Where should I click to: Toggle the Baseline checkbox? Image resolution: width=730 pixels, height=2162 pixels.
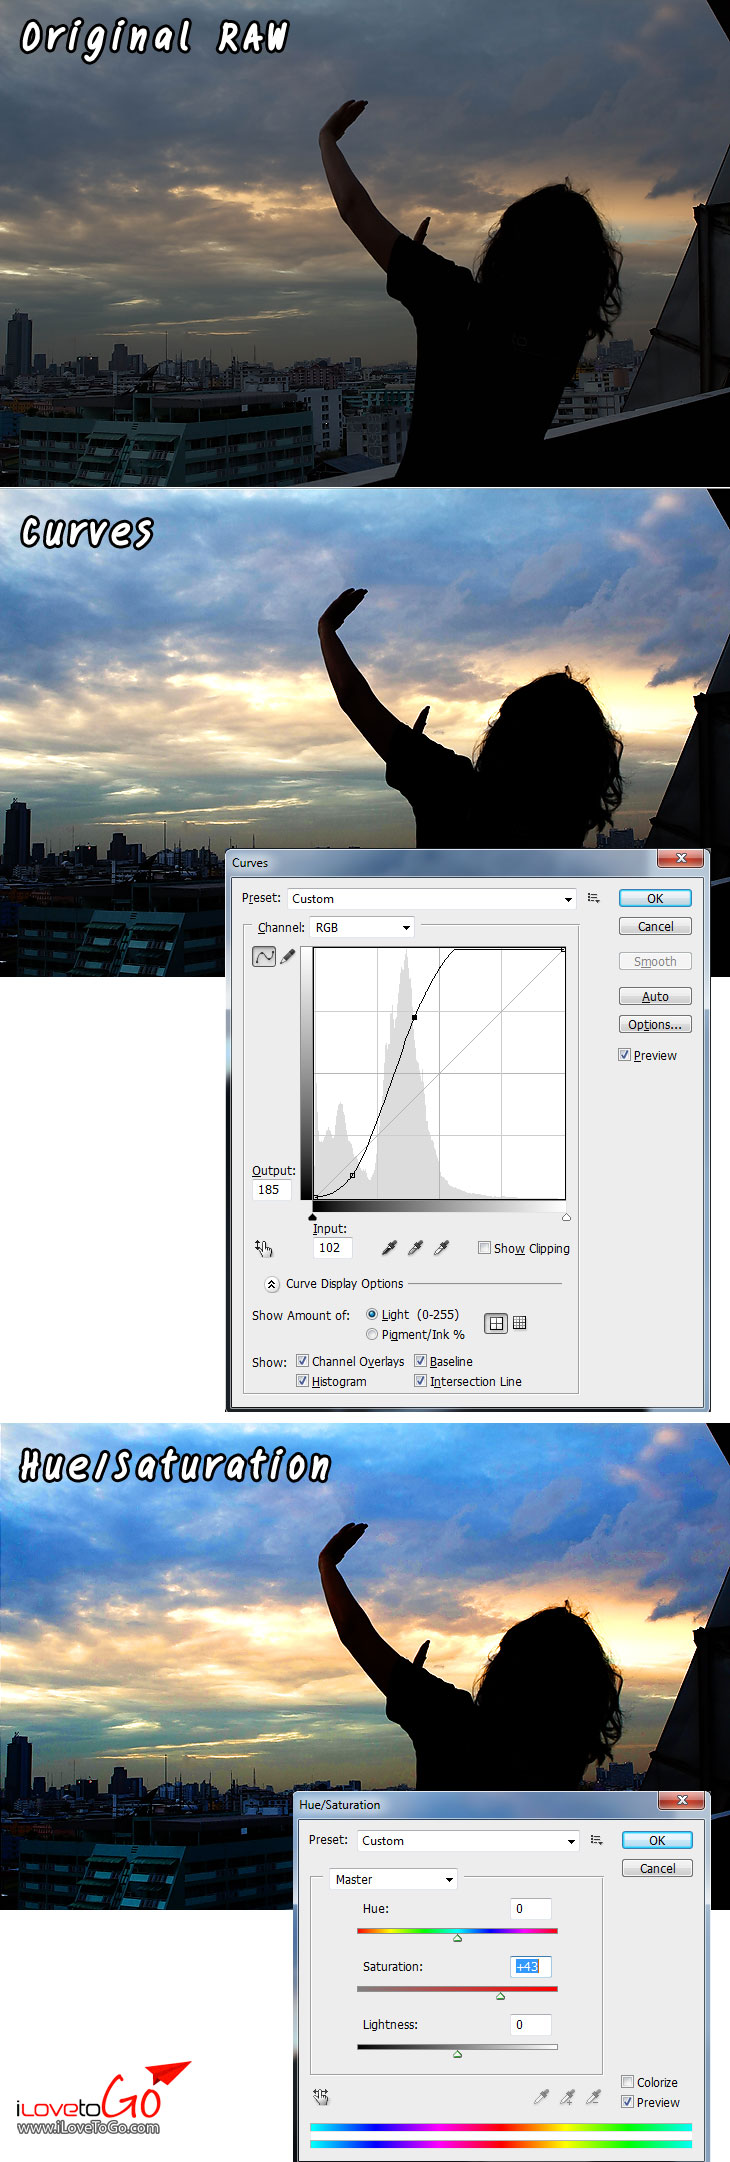pyautogui.click(x=420, y=1361)
